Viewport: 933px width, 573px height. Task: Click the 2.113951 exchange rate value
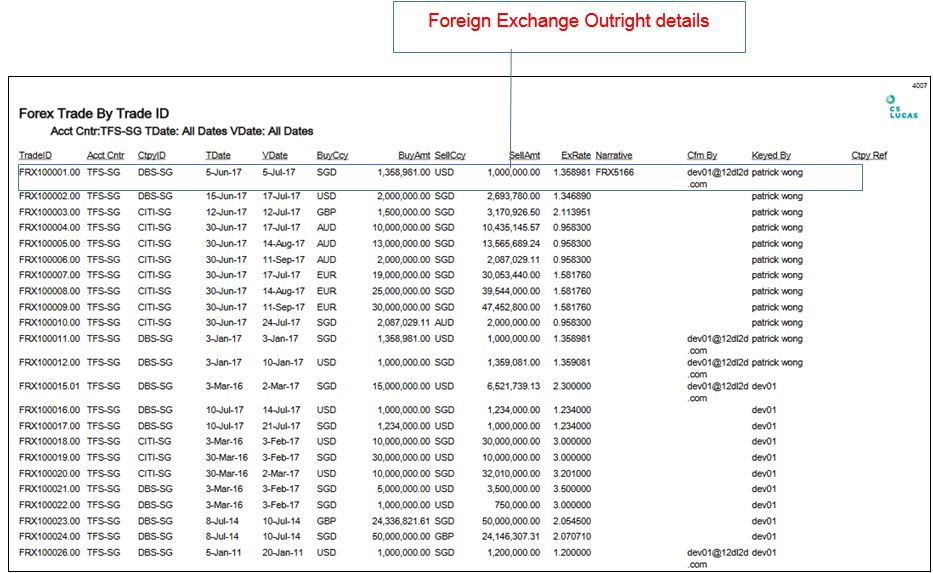[571, 212]
